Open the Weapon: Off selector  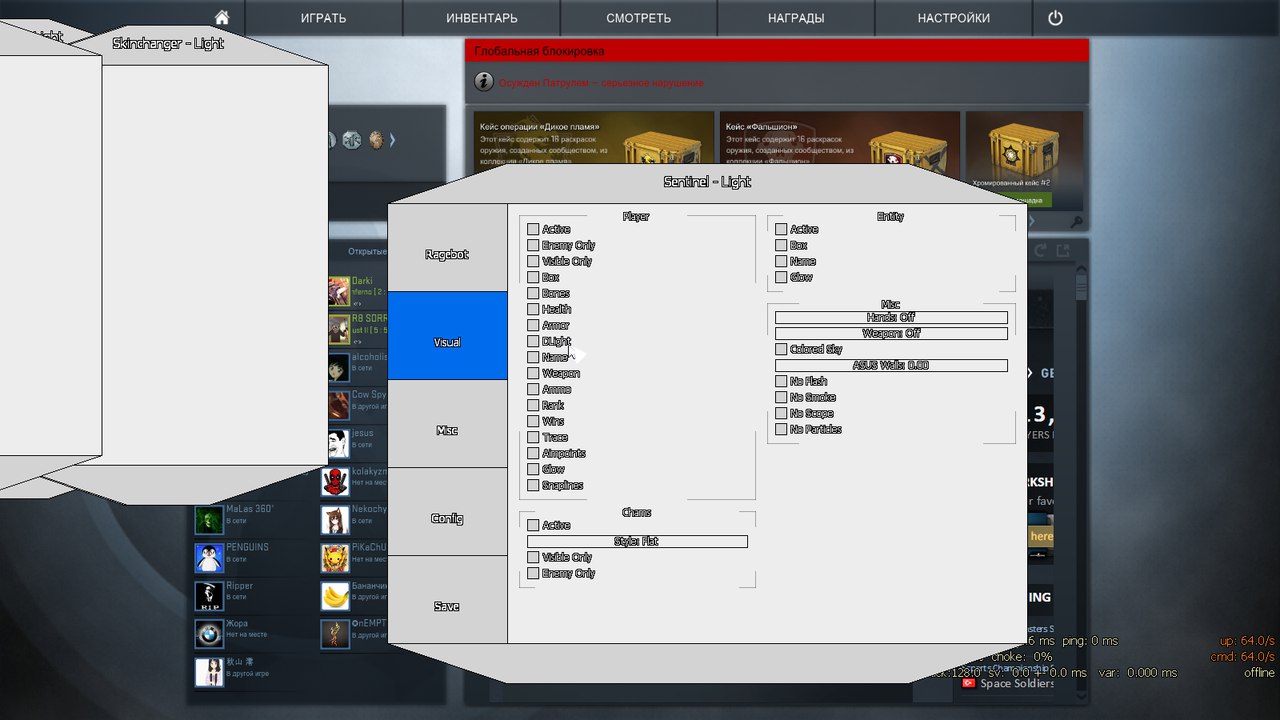coord(891,333)
